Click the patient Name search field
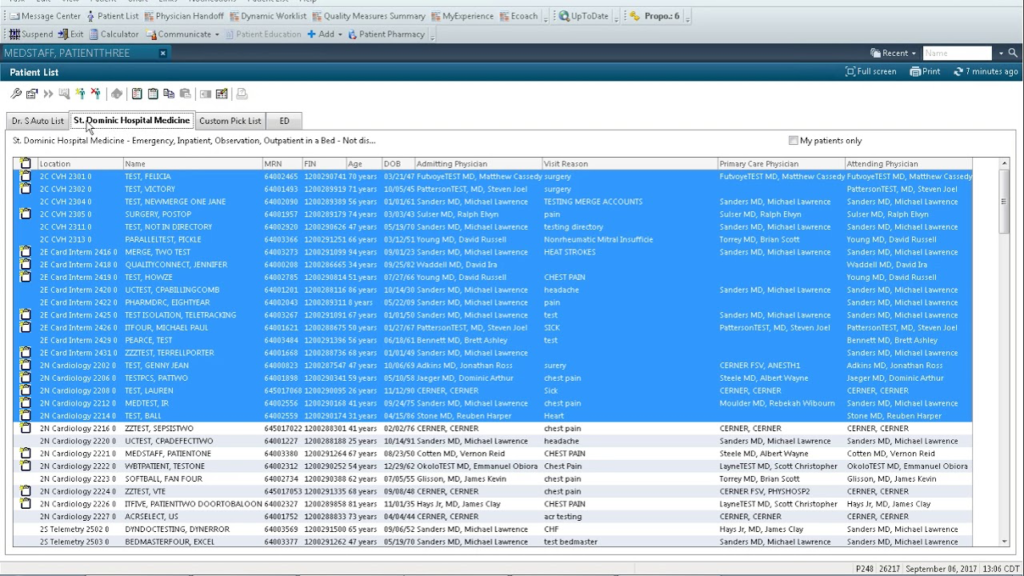This screenshot has height=576, width=1024. coord(957,53)
